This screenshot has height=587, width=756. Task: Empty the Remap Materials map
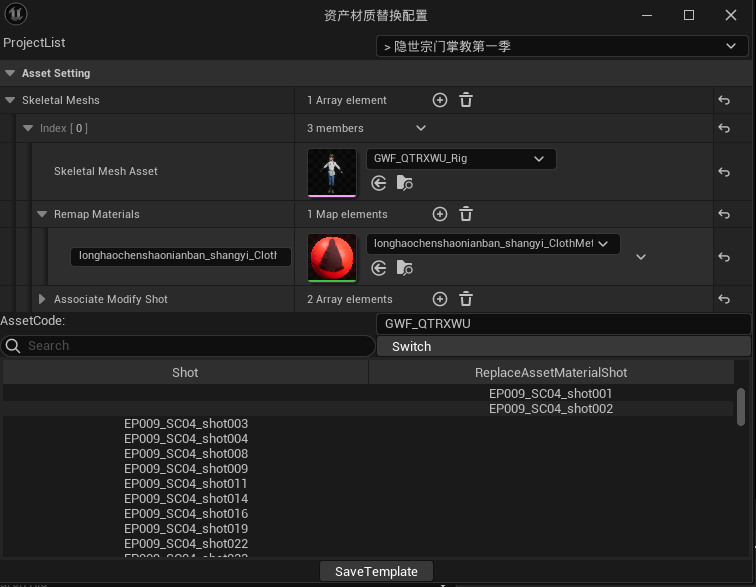(x=465, y=214)
